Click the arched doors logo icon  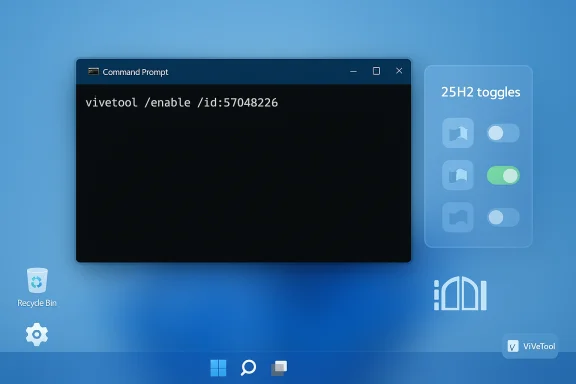[460, 293]
